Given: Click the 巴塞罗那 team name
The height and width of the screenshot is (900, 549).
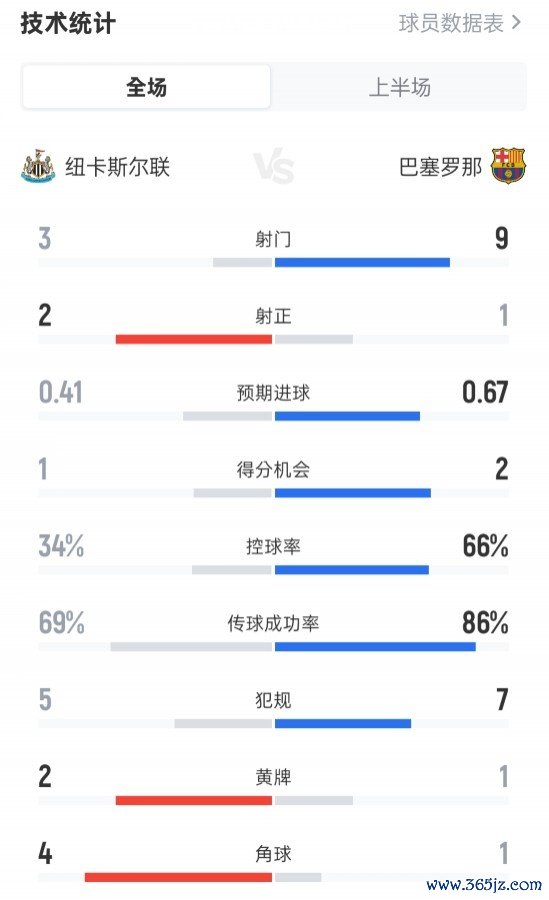Looking at the screenshot, I should [440, 167].
